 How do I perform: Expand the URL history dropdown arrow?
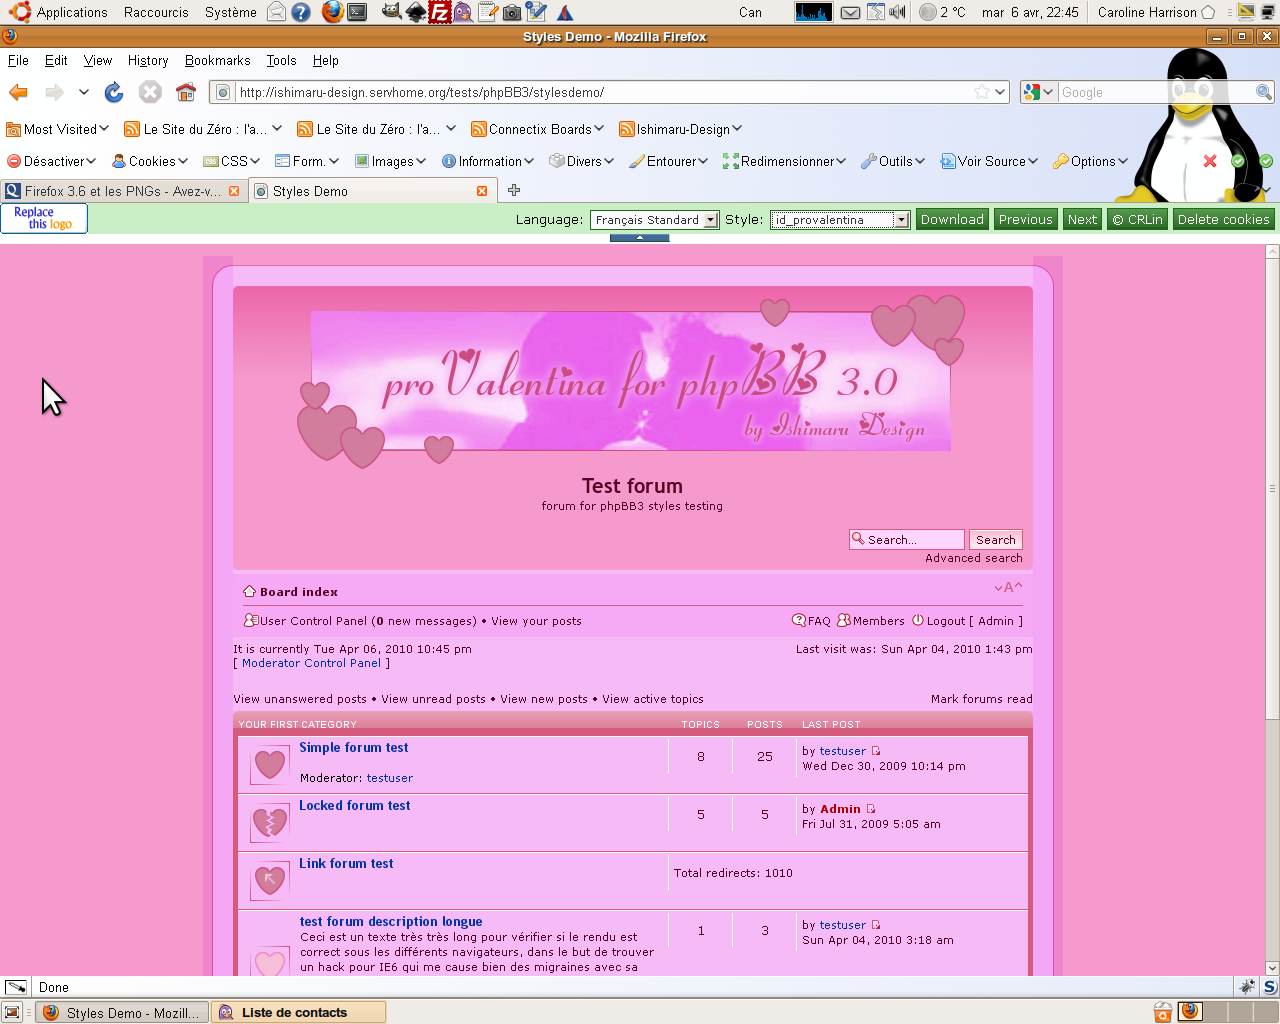tap(999, 92)
